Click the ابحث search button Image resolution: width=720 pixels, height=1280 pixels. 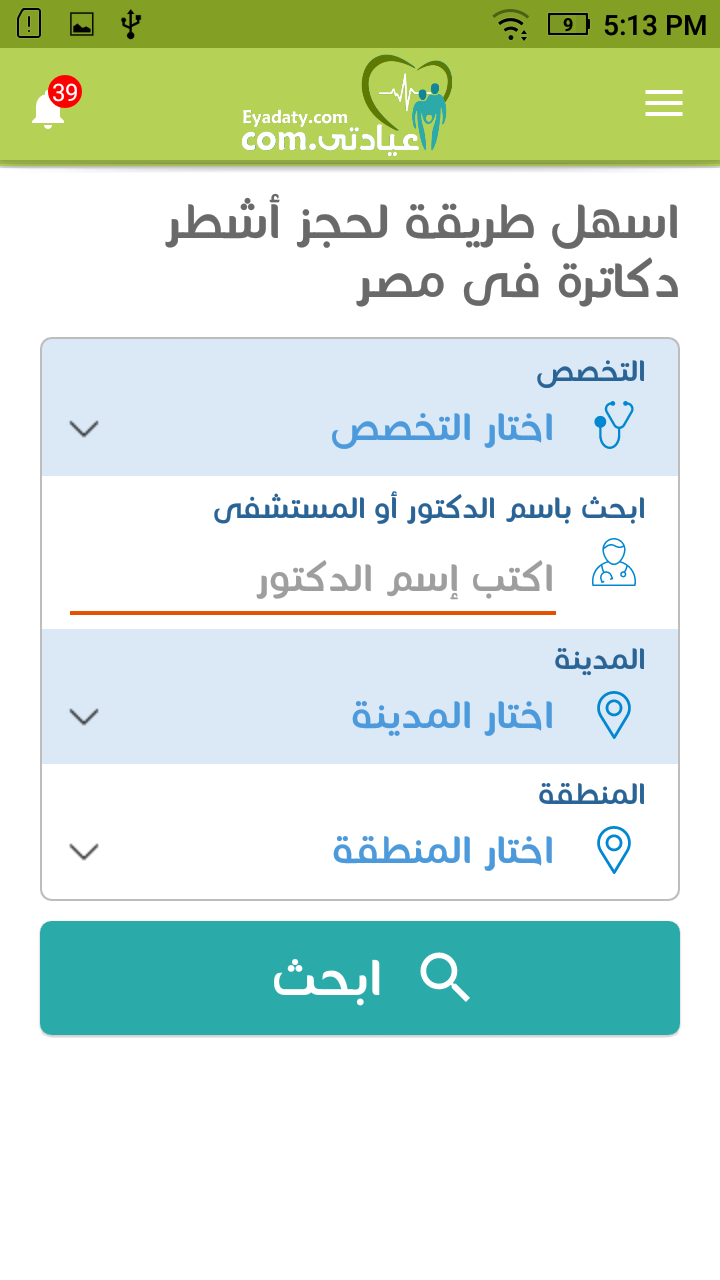(360, 978)
